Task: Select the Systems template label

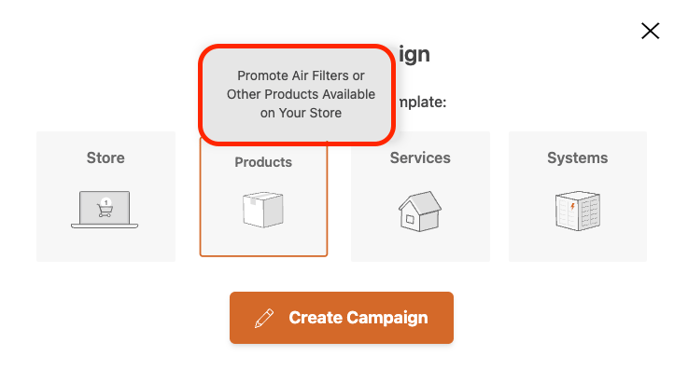Action: pos(577,158)
